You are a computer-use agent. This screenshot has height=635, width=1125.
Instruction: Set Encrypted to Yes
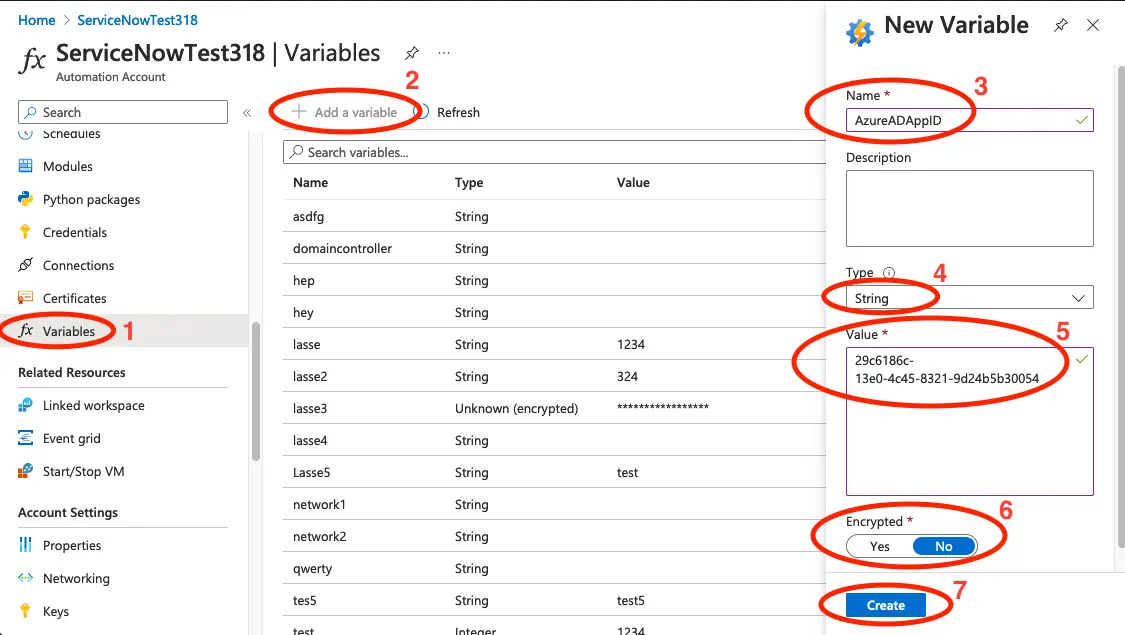[879, 546]
